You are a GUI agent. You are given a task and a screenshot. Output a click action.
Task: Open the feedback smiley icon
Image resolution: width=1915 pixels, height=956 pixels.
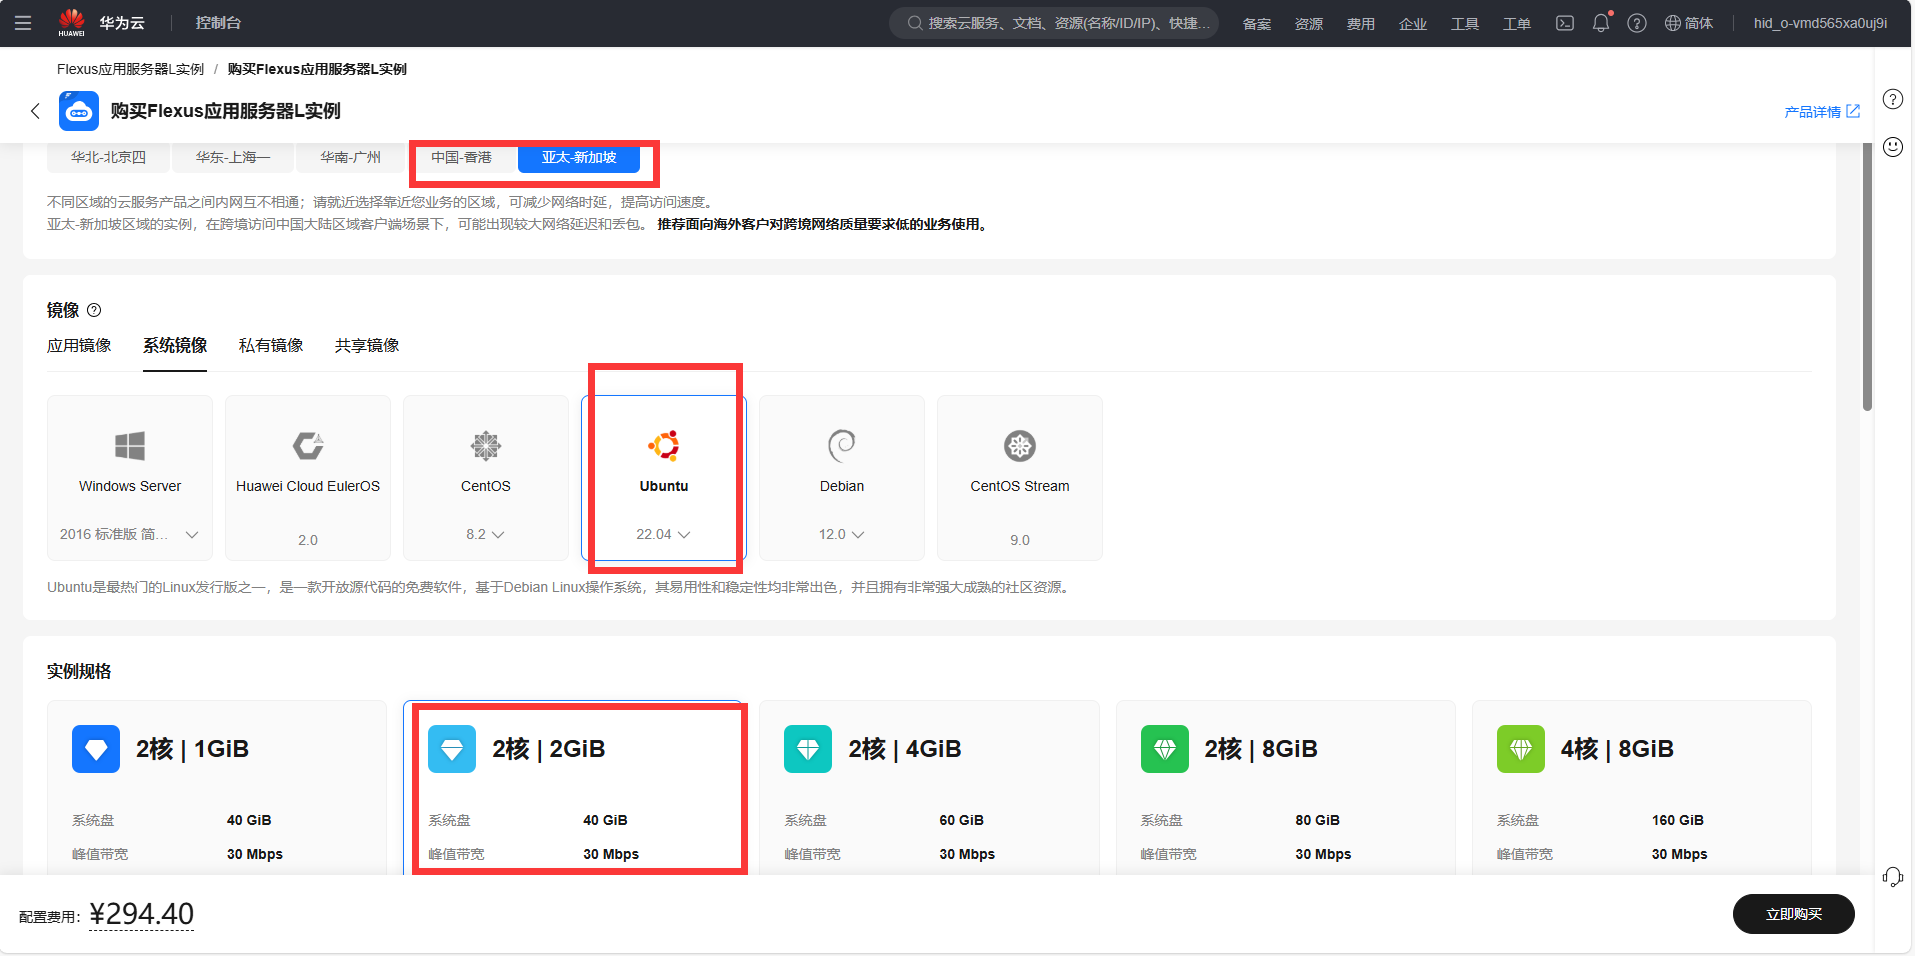pos(1892,147)
